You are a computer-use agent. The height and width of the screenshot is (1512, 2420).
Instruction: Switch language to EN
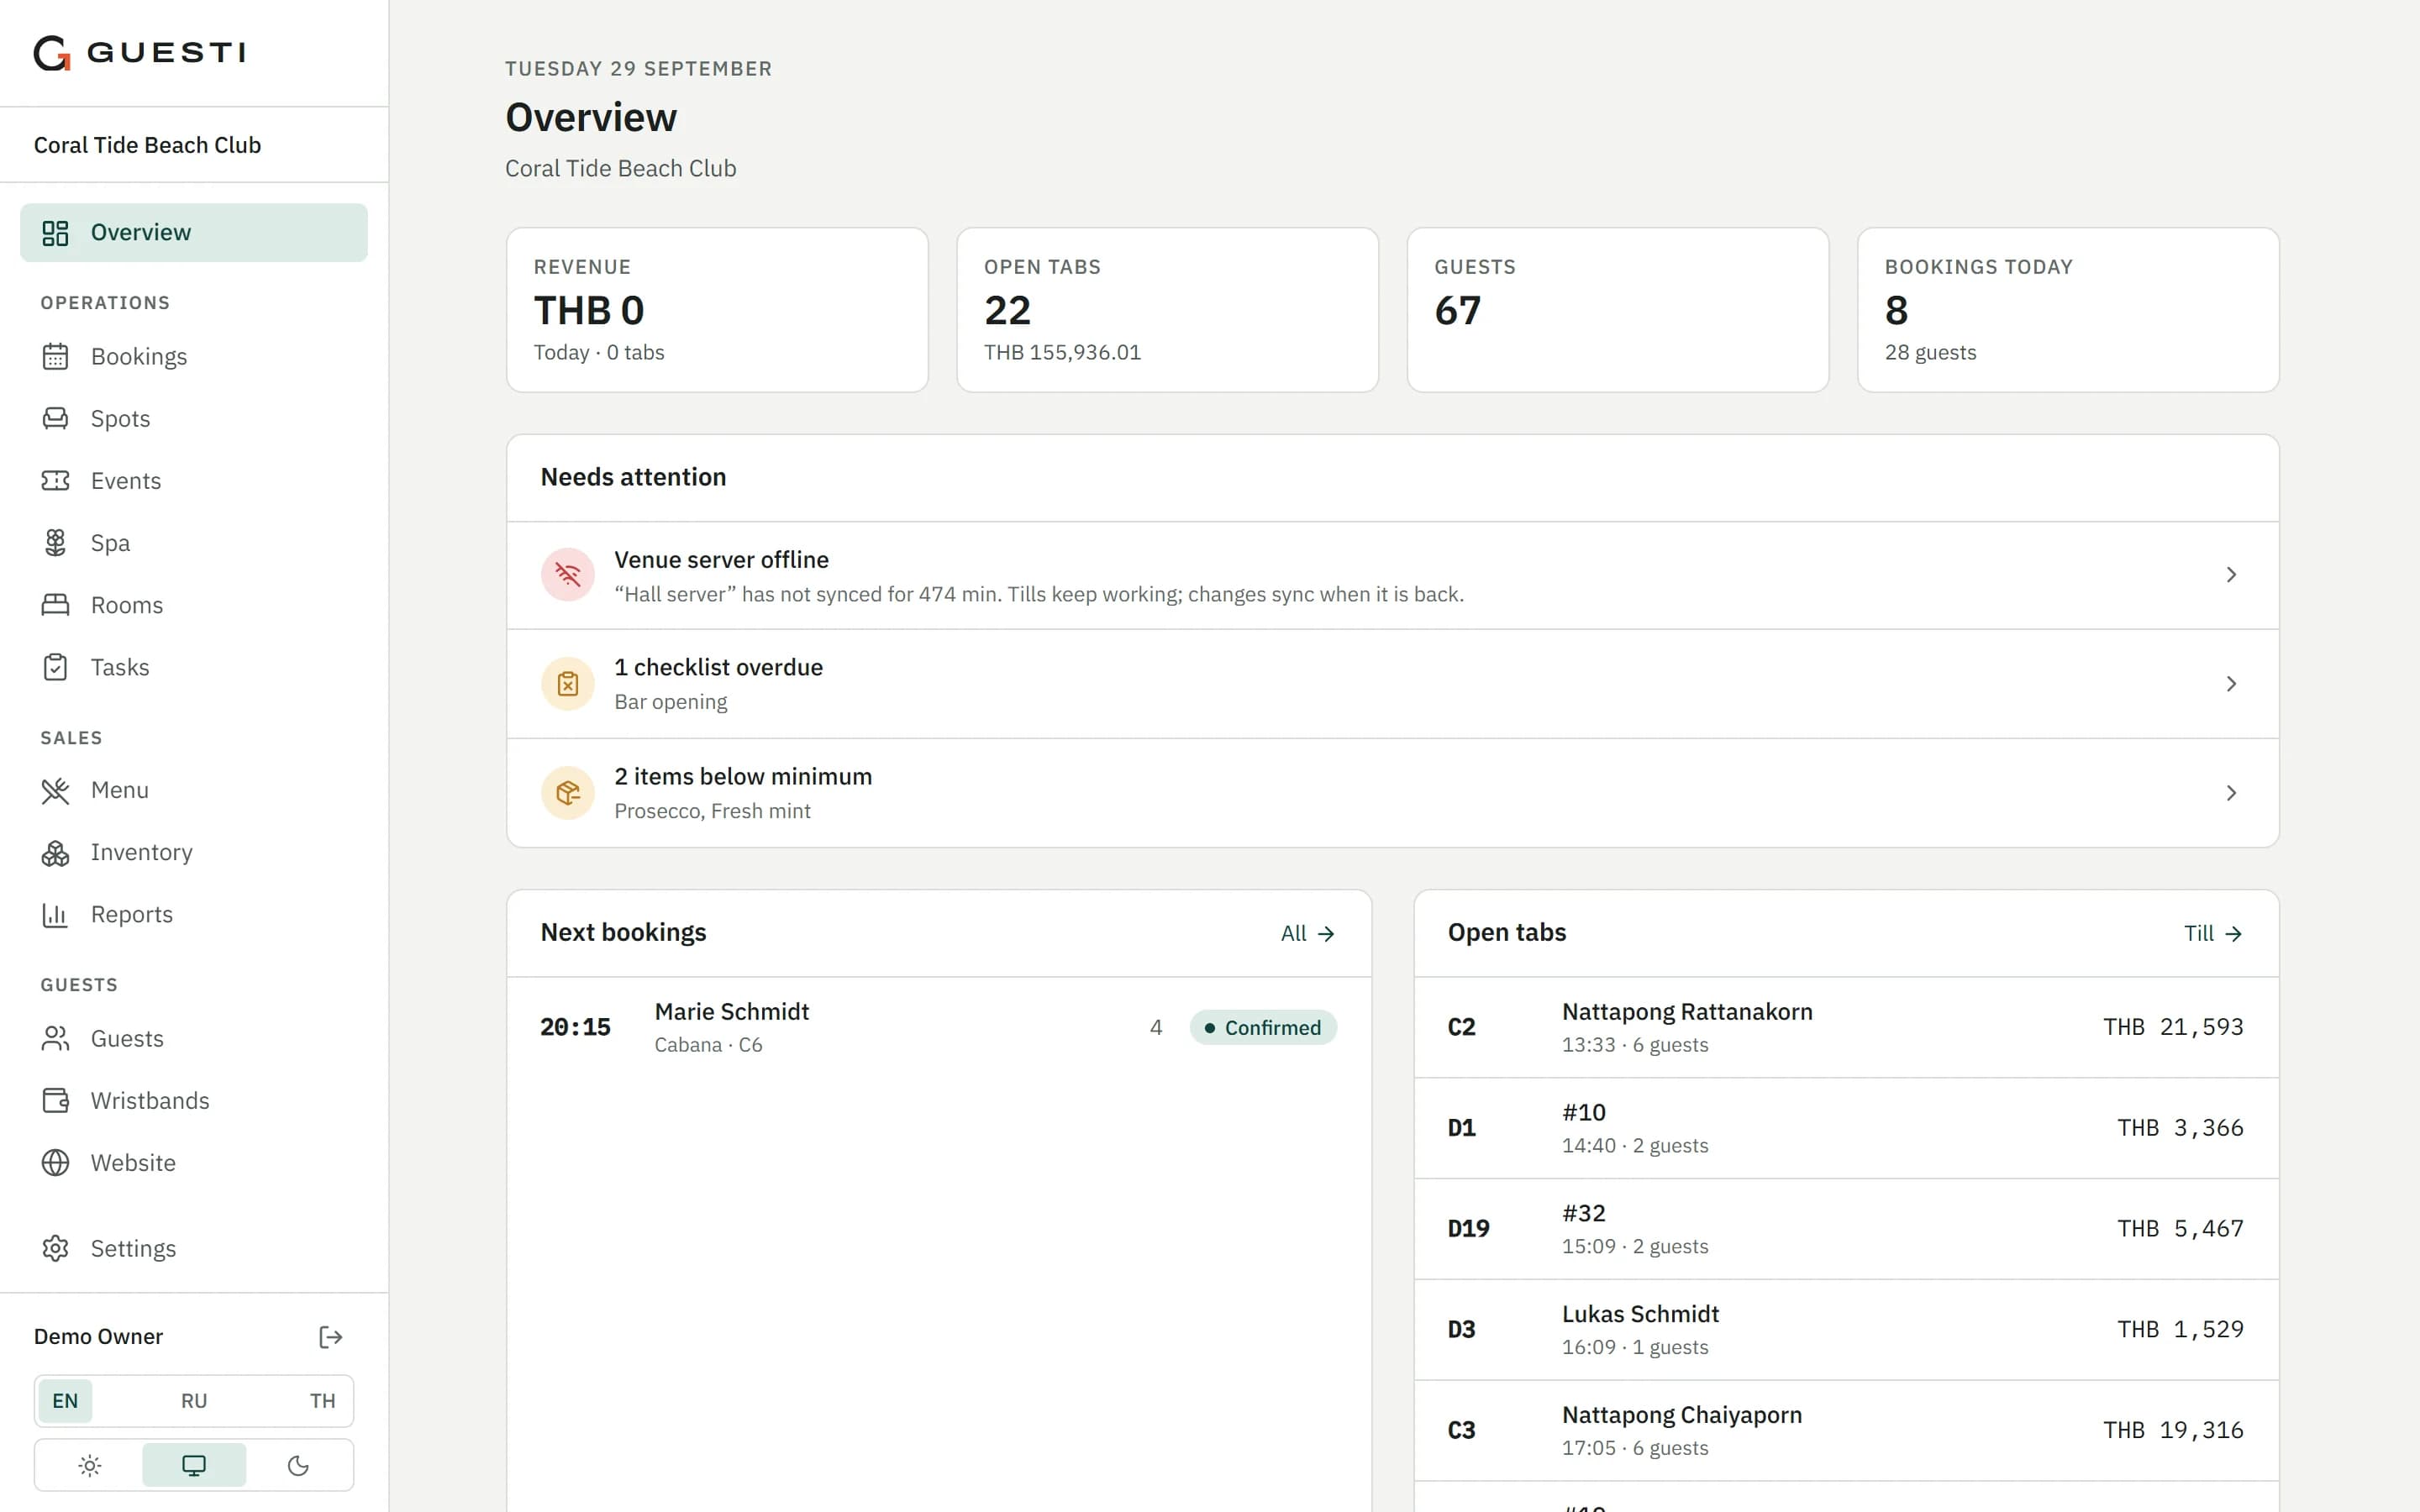click(x=65, y=1401)
